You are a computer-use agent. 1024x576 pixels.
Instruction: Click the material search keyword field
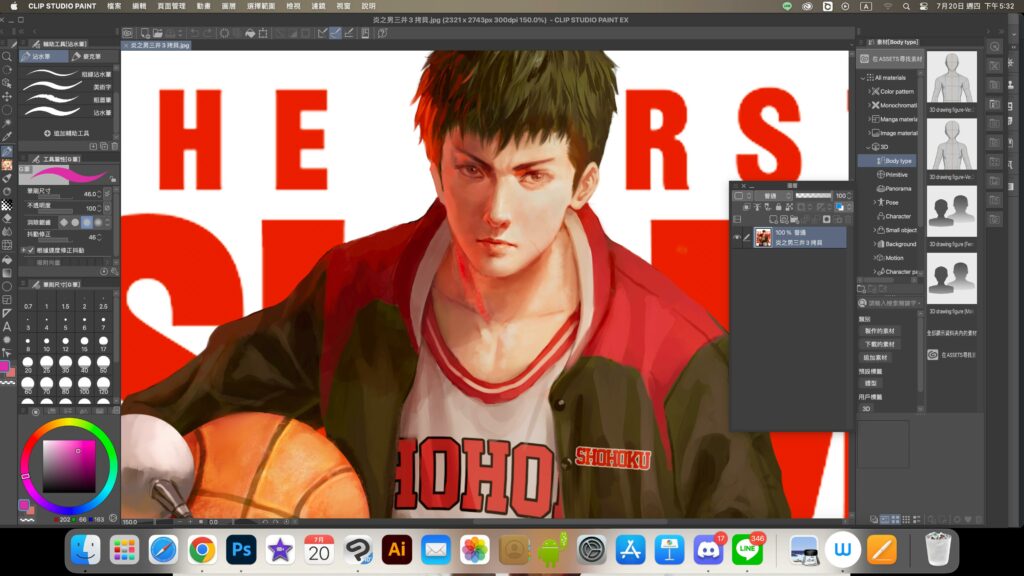(891, 303)
